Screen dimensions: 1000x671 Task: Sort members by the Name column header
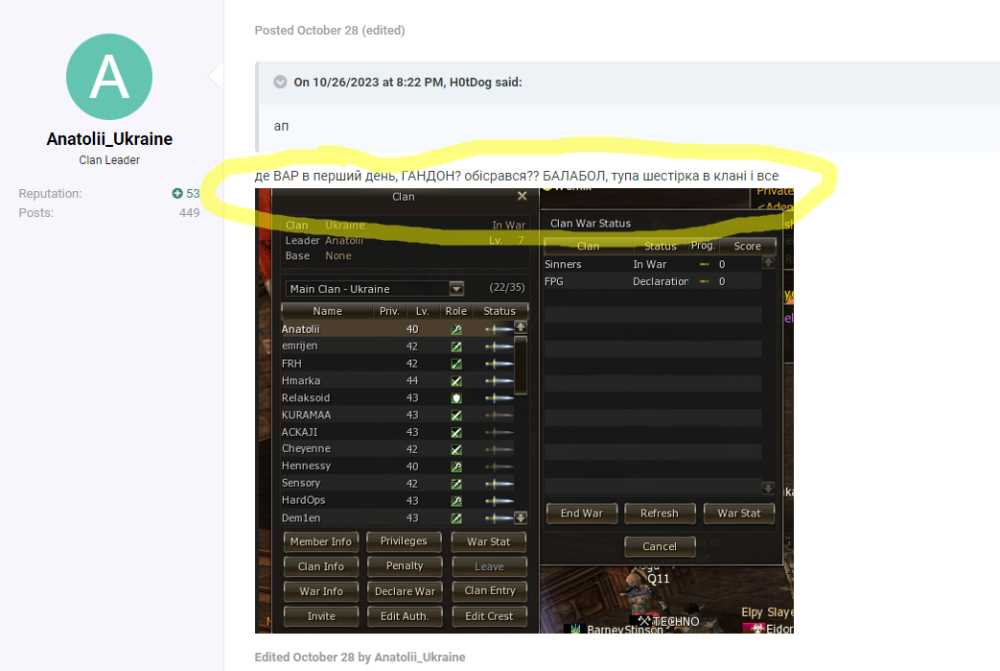tap(327, 311)
